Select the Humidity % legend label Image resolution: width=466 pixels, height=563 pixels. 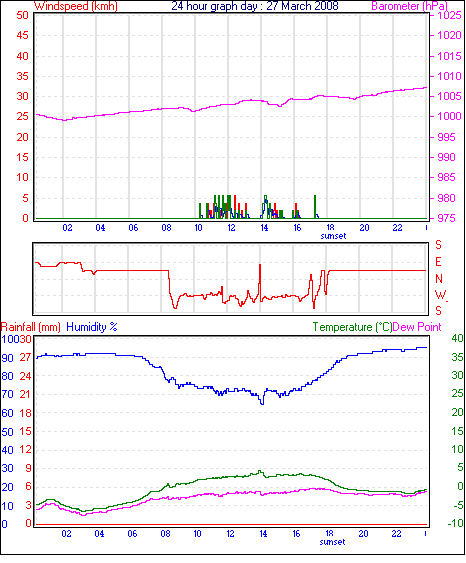[92, 327]
